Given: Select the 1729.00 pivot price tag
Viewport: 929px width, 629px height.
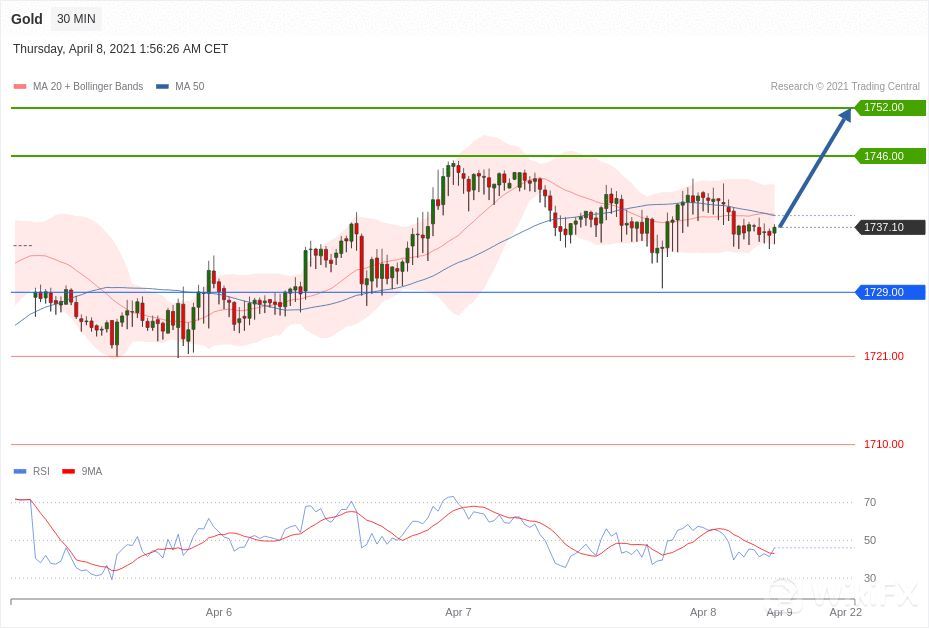Looking at the screenshot, I should (889, 293).
